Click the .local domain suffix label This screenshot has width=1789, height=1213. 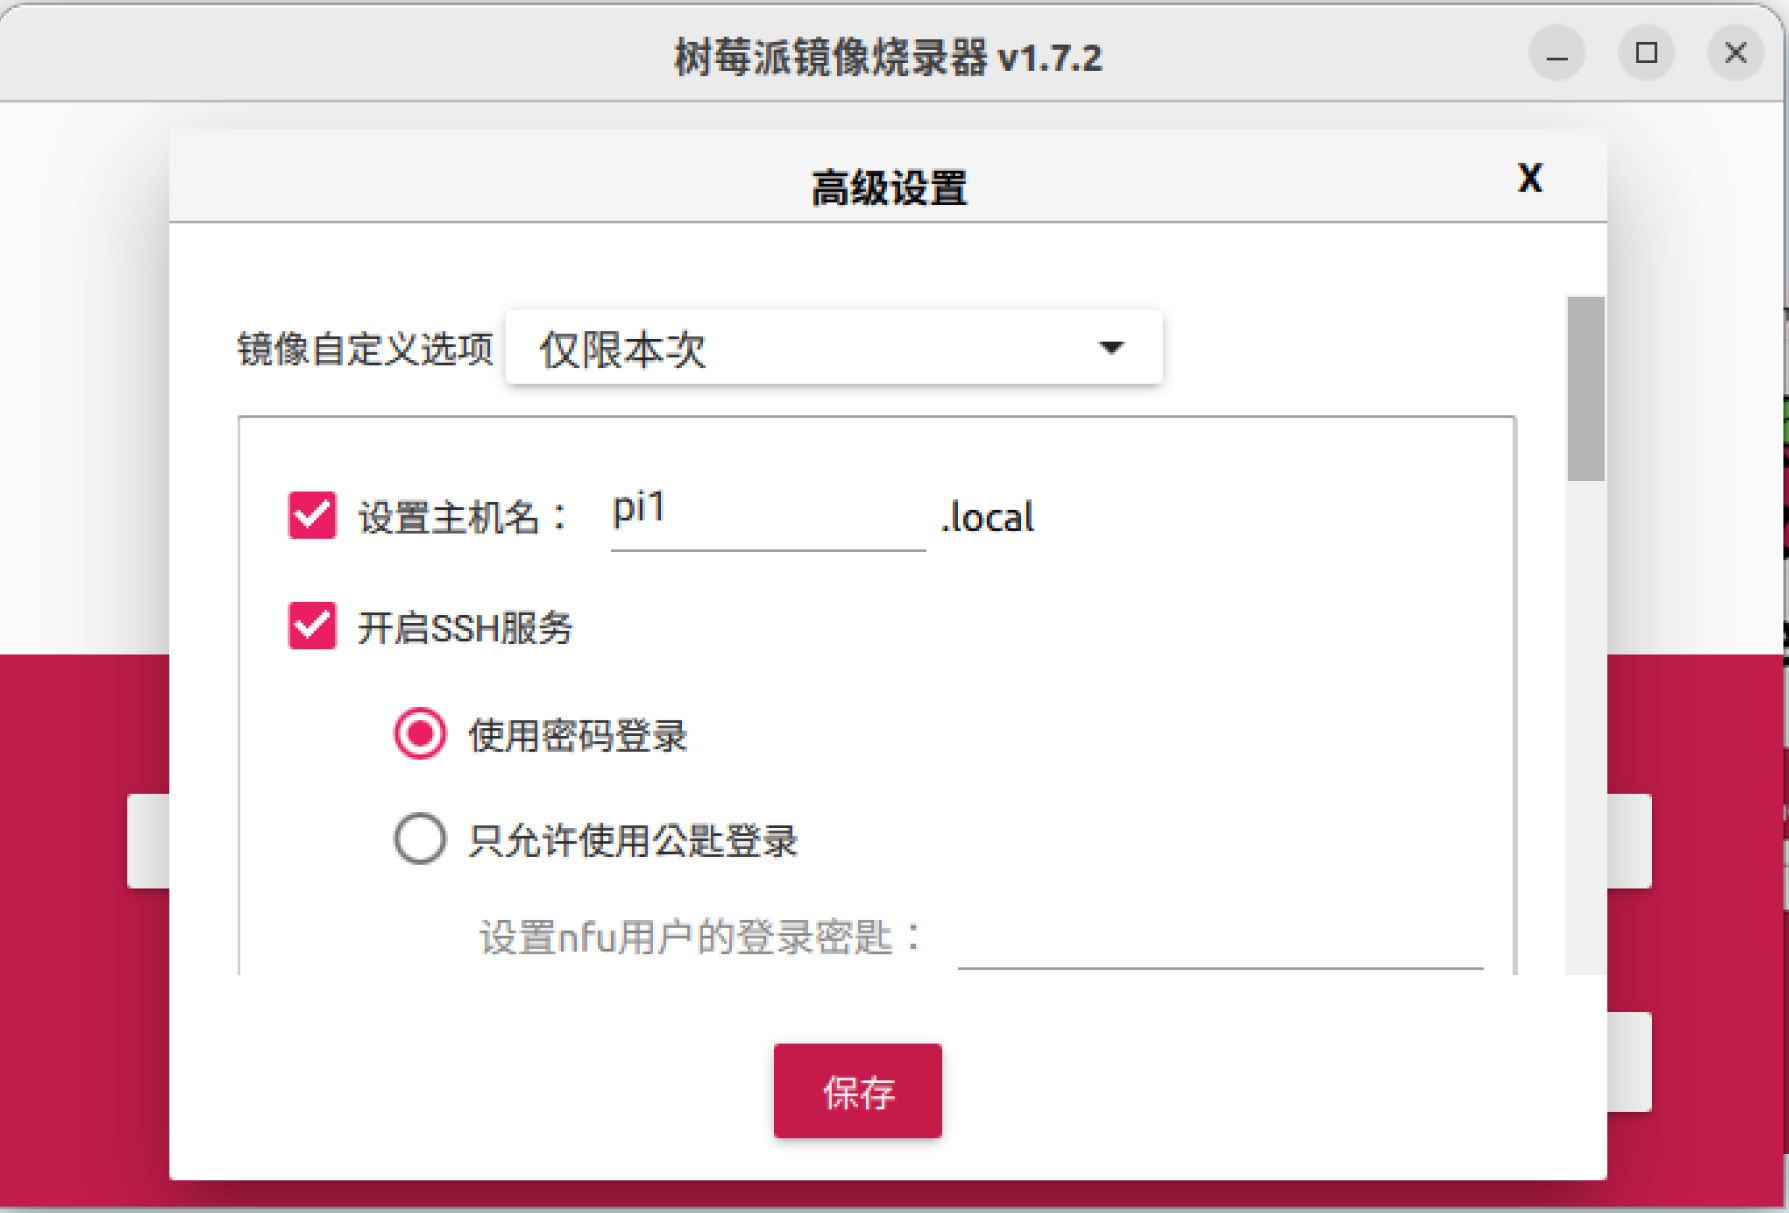987,516
